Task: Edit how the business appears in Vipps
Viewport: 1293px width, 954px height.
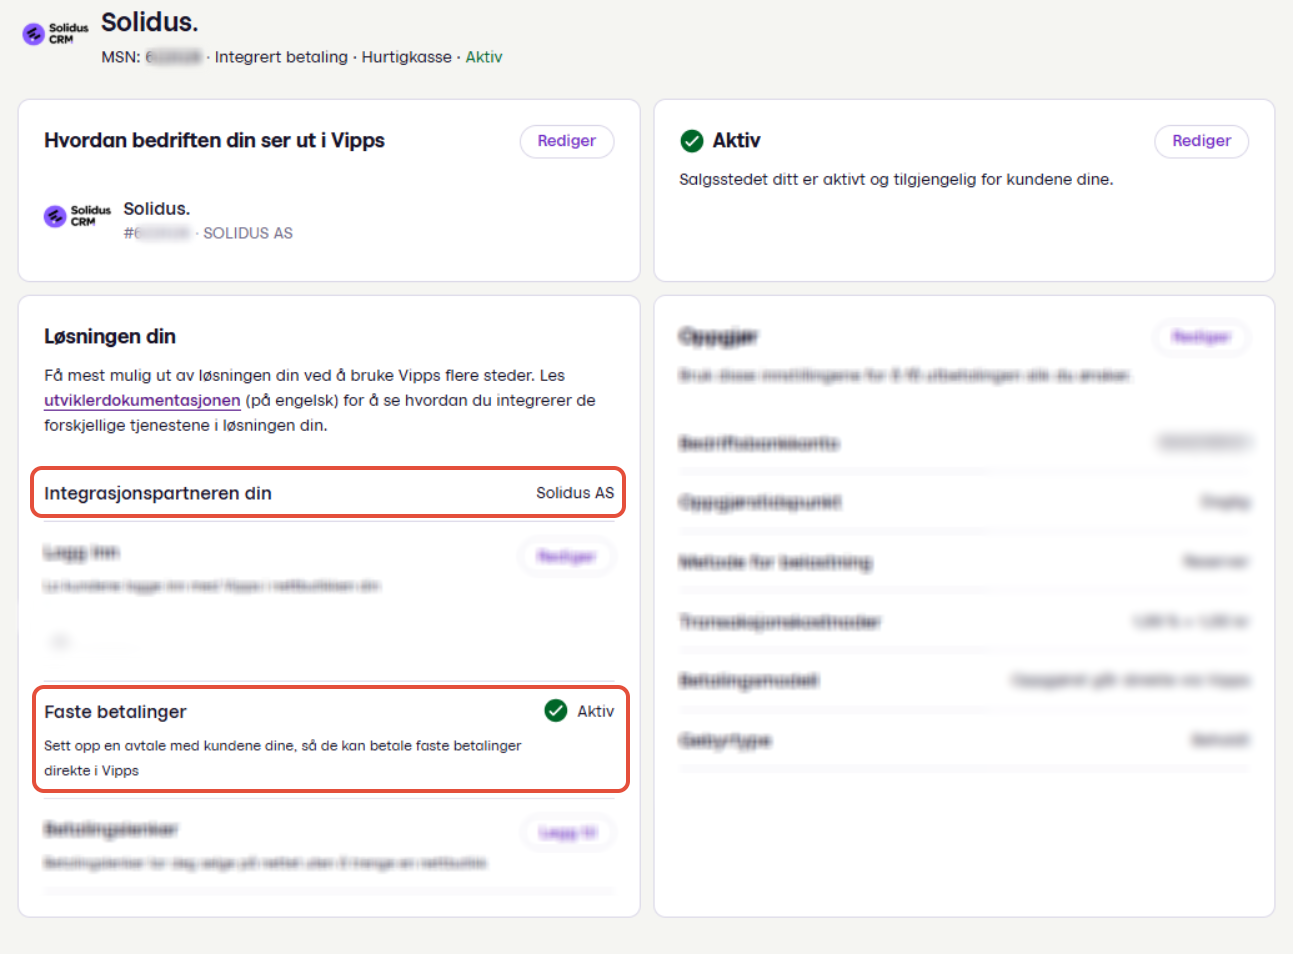Action: 566,141
